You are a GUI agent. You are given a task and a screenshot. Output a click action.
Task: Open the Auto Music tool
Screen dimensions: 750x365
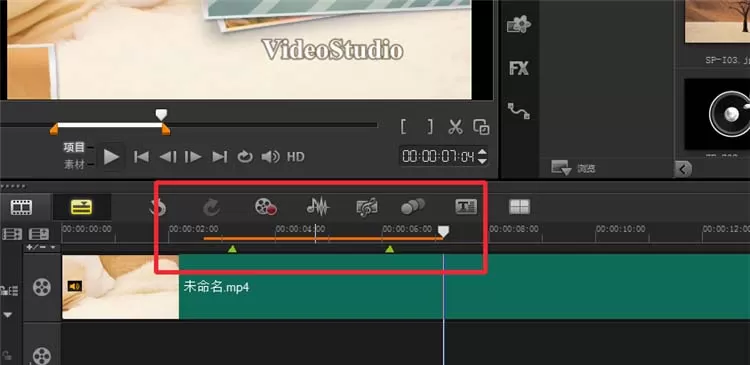click(367, 208)
